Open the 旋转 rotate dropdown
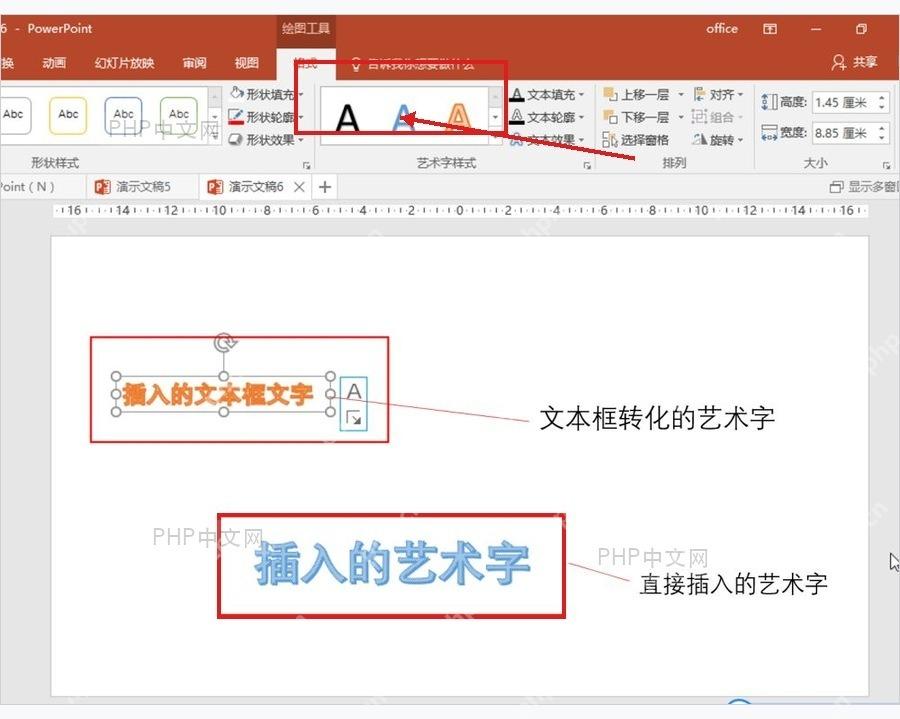Image resolution: width=900 pixels, height=719 pixels. click(719, 140)
